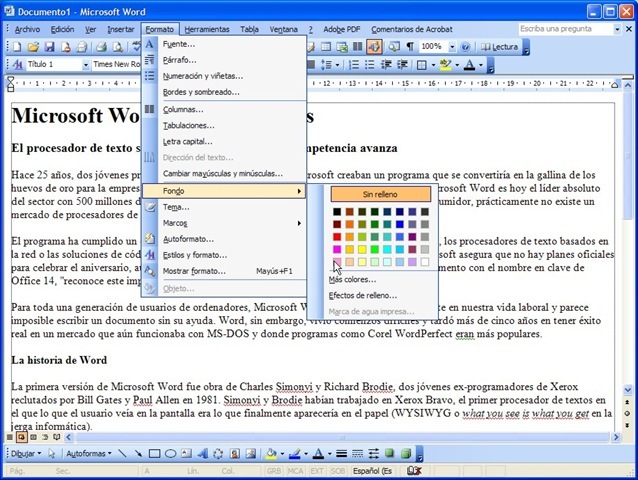Open the Highlight color dropdown arrow
Viewport: 638px width, 480px height.
[x=457, y=65]
